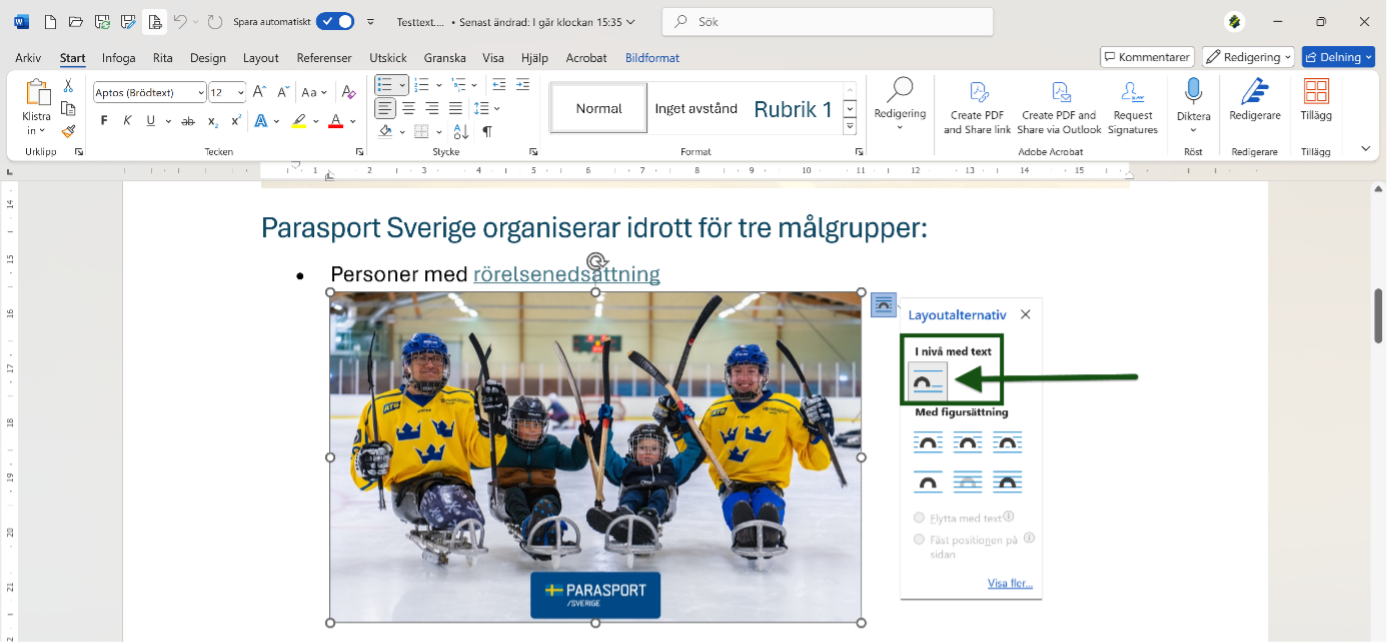The height and width of the screenshot is (644, 1390).
Task: Switch to the Granska tab
Action: 445,58
